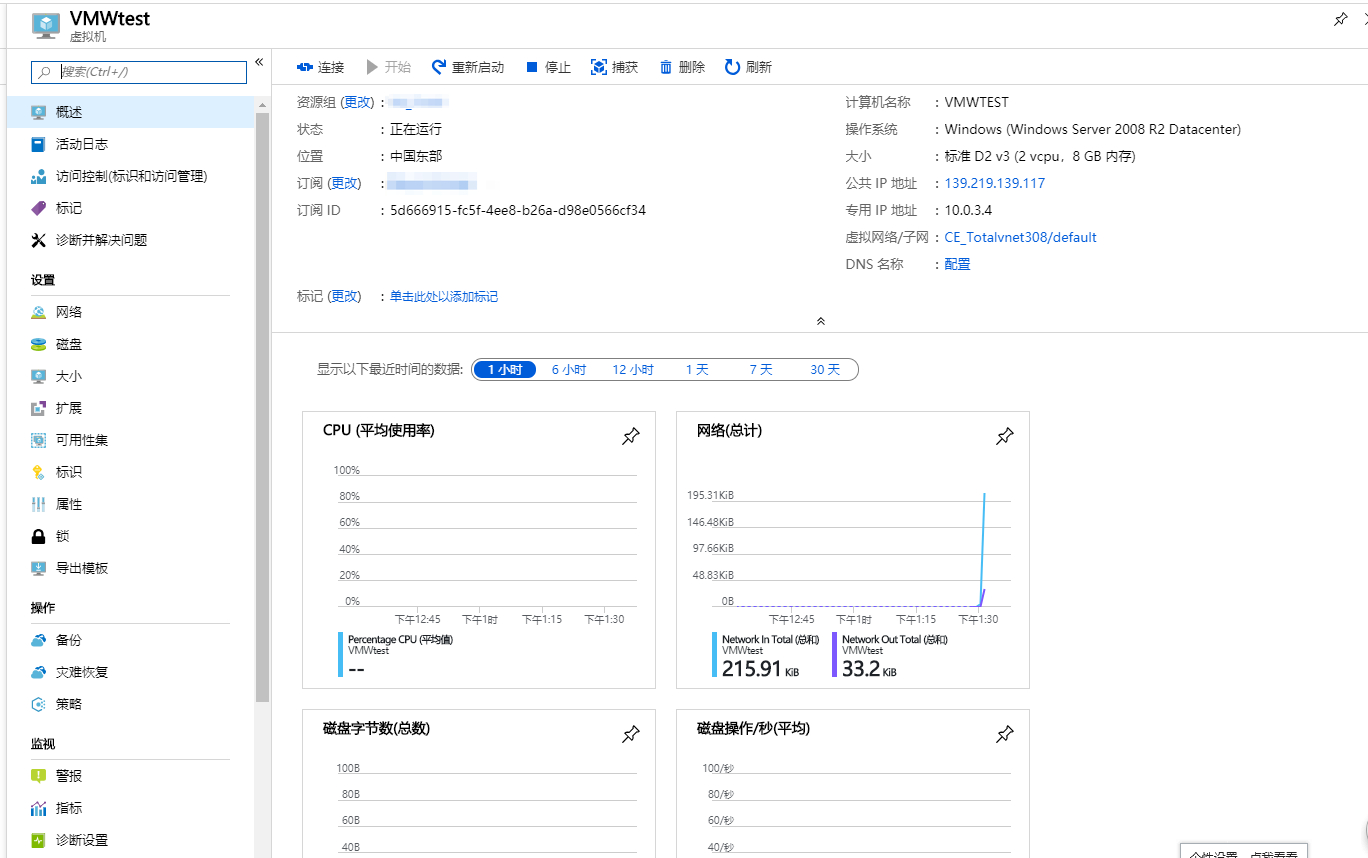
Task: Click the 连接 connect icon in toolbar
Action: coord(305,67)
